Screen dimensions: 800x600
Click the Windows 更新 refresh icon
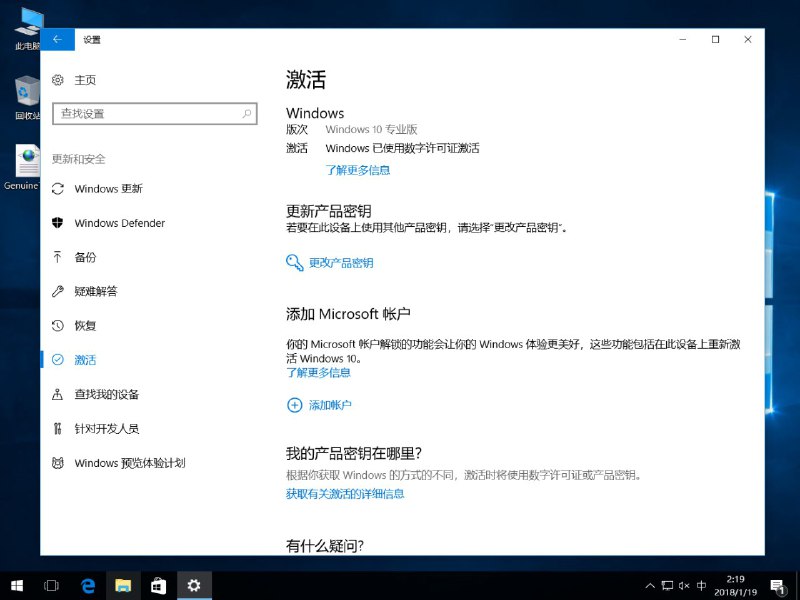(58, 189)
